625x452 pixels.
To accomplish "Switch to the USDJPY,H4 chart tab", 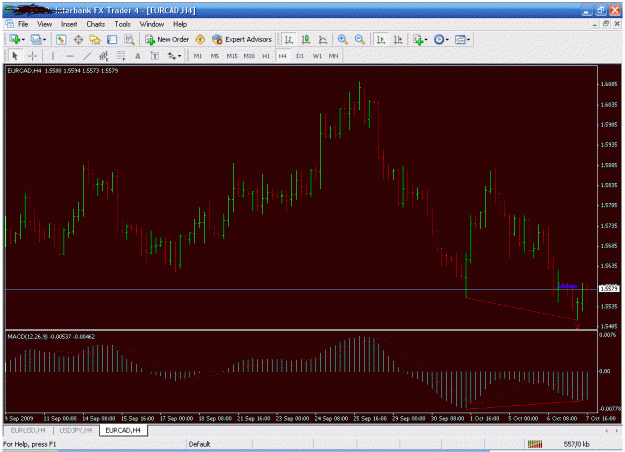I will click(x=76, y=430).
